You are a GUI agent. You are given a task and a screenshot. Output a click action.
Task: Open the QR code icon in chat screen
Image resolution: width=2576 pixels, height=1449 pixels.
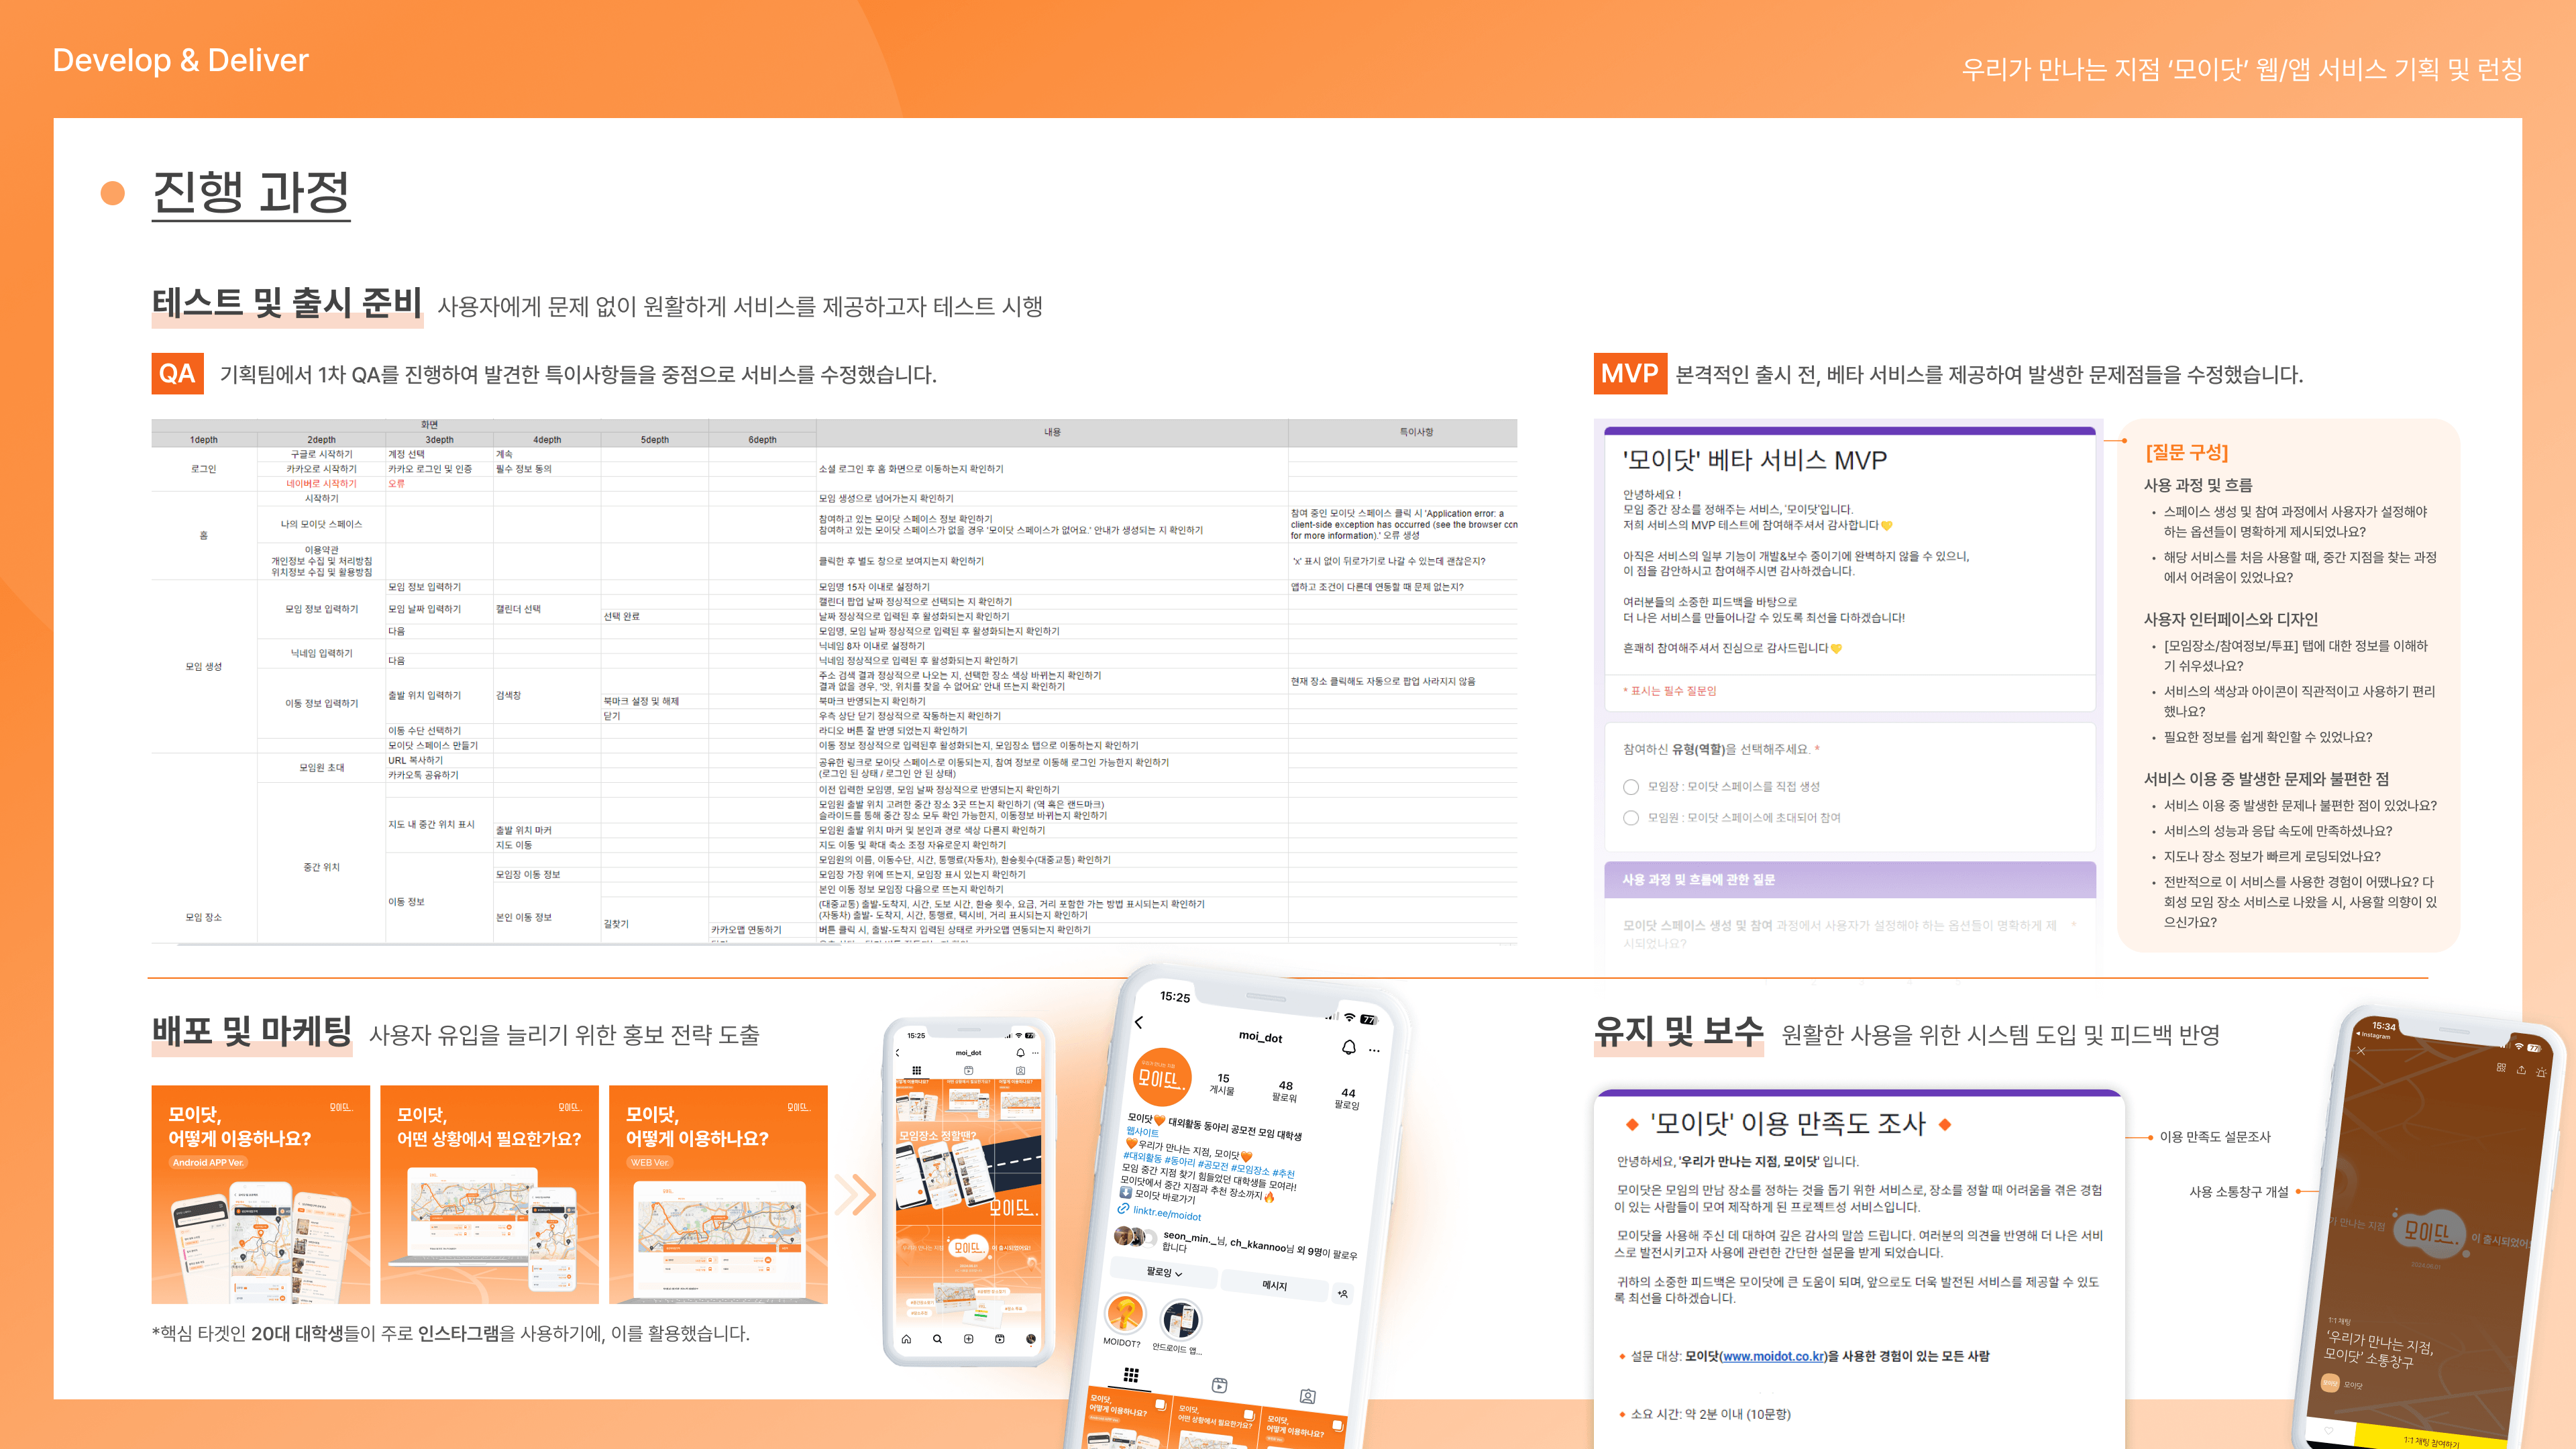point(2500,1067)
